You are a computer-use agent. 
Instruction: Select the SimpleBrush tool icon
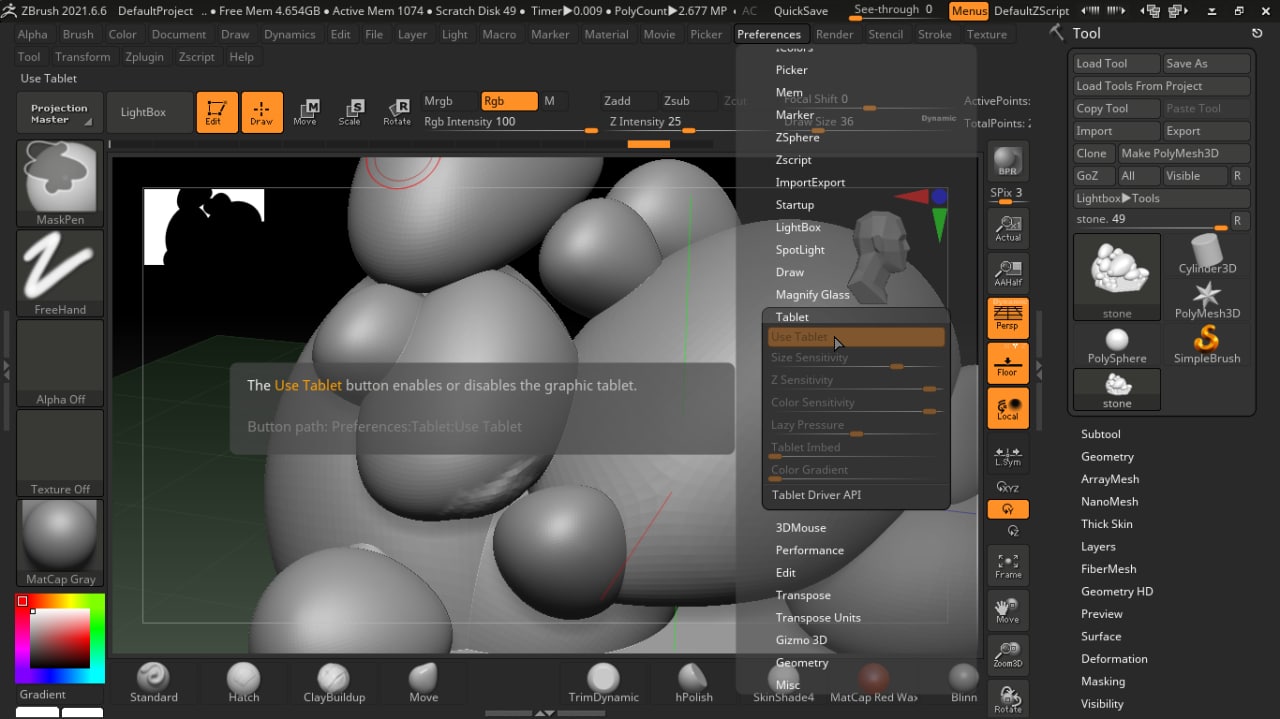pyautogui.click(x=1207, y=345)
